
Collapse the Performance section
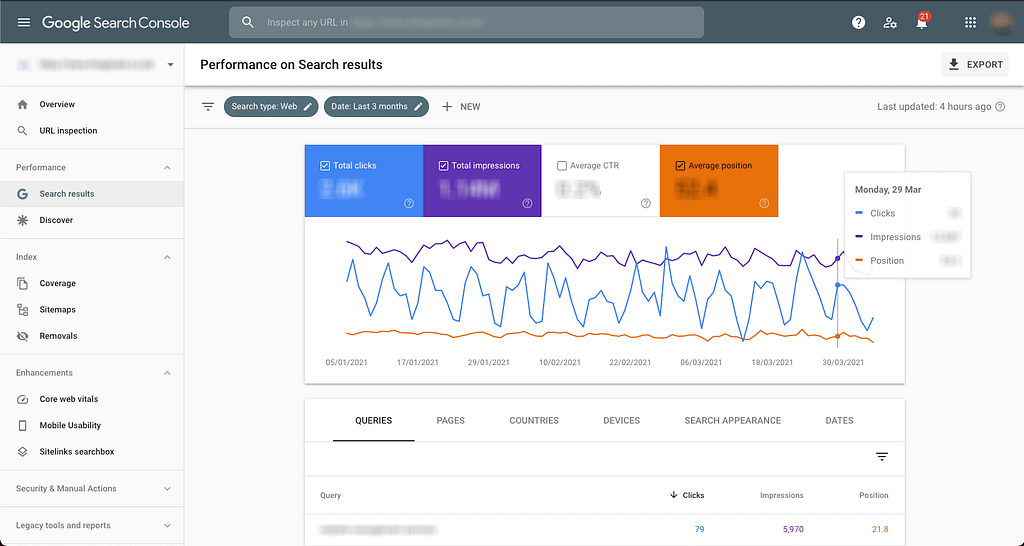tap(167, 168)
